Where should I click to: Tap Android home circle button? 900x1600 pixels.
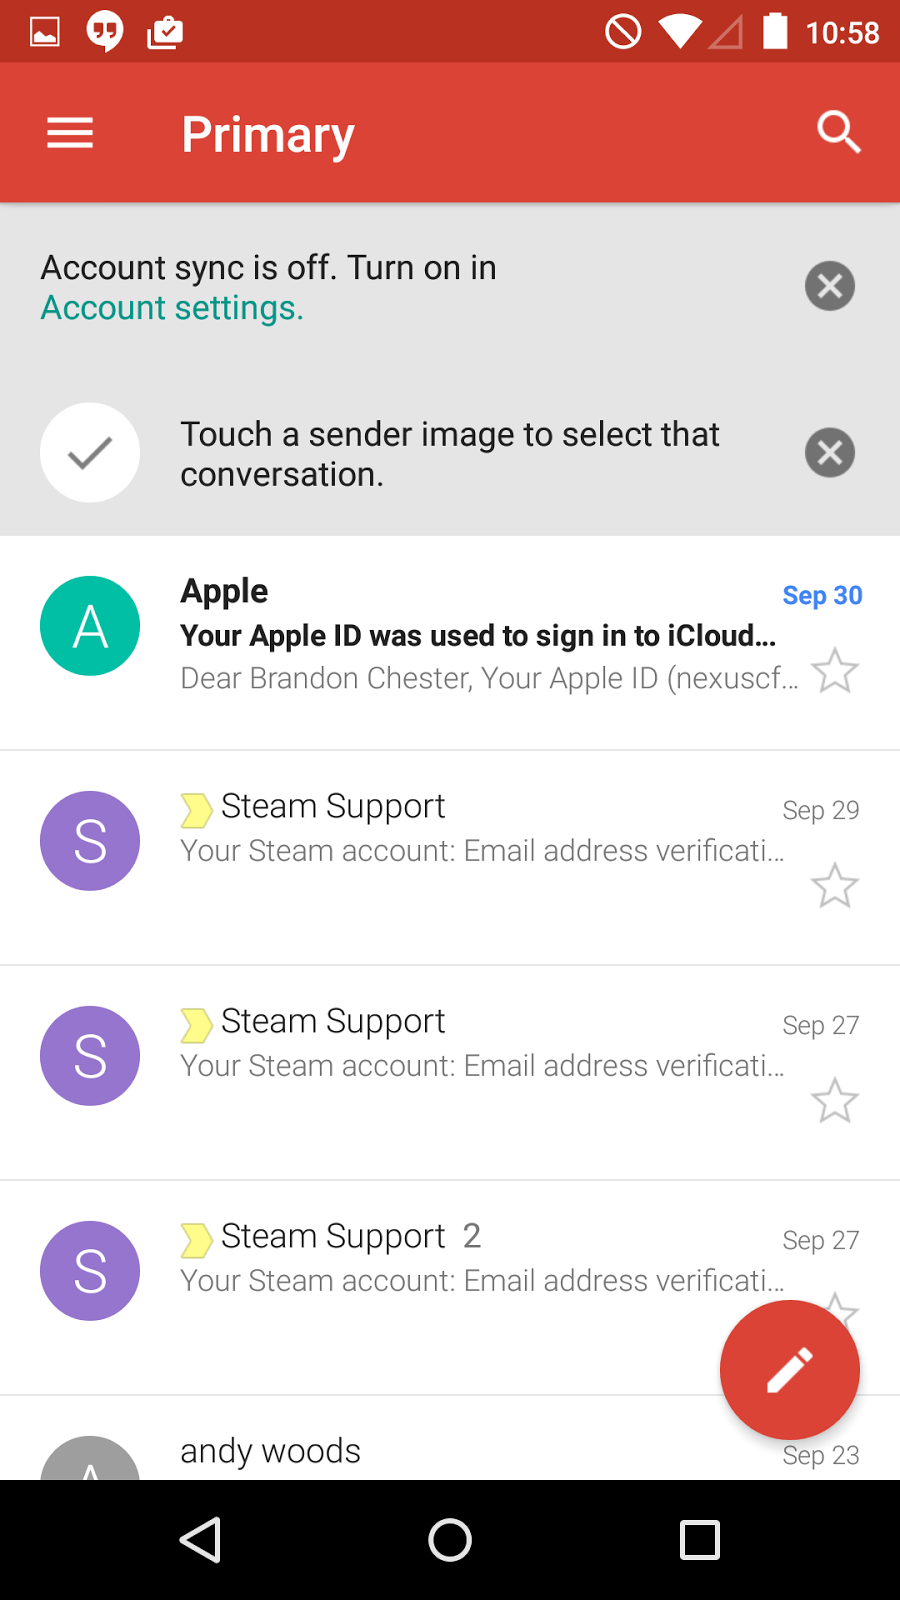point(450,1540)
